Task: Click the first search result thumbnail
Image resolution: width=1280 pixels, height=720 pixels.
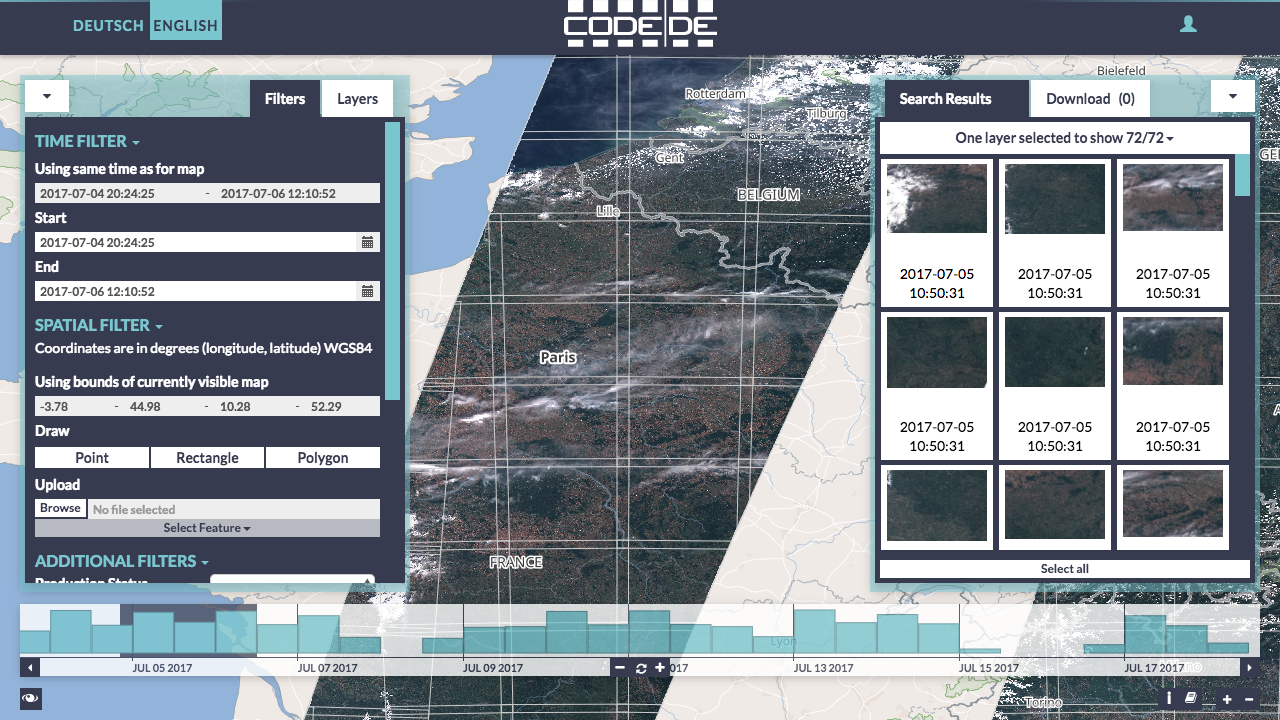Action: [937, 199]
